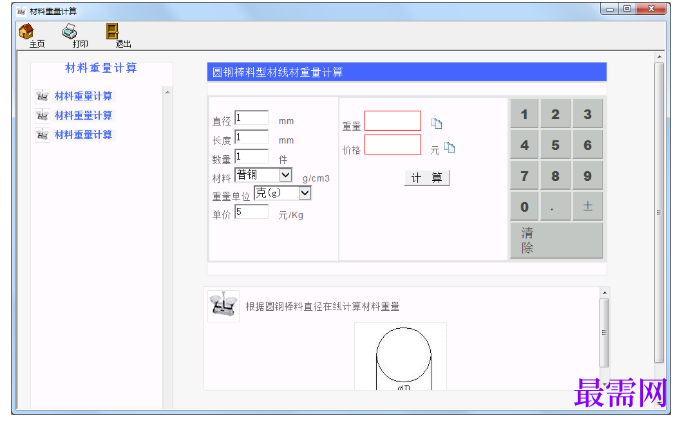
Task: Hit the 清除 clear button on the keypad
Action: pyautogui.click(x=556, y=240)
